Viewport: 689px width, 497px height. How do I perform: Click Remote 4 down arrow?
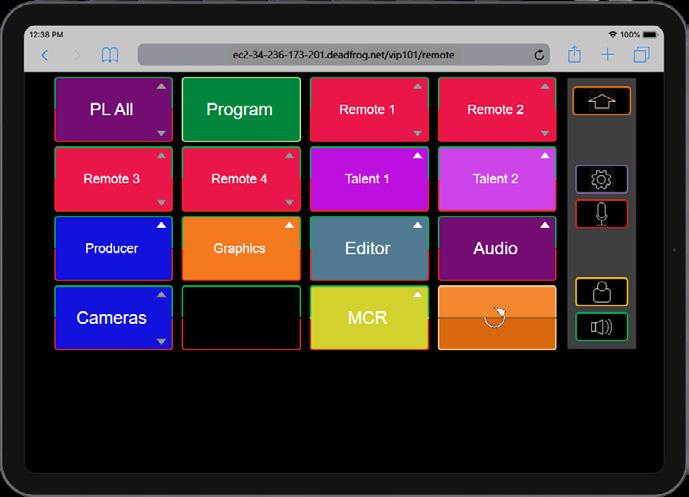pyautogui.click(x=289, y=203)
